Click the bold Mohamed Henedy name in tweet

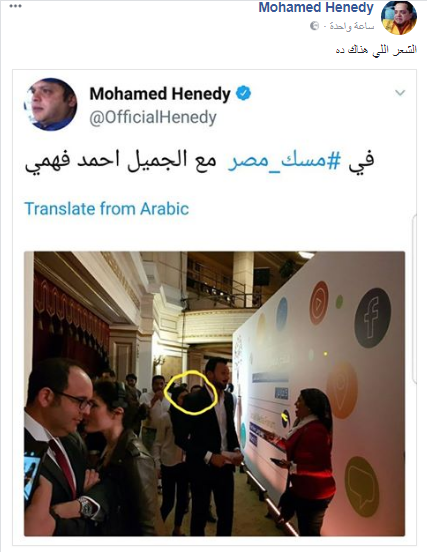click(x=160, y=94)
